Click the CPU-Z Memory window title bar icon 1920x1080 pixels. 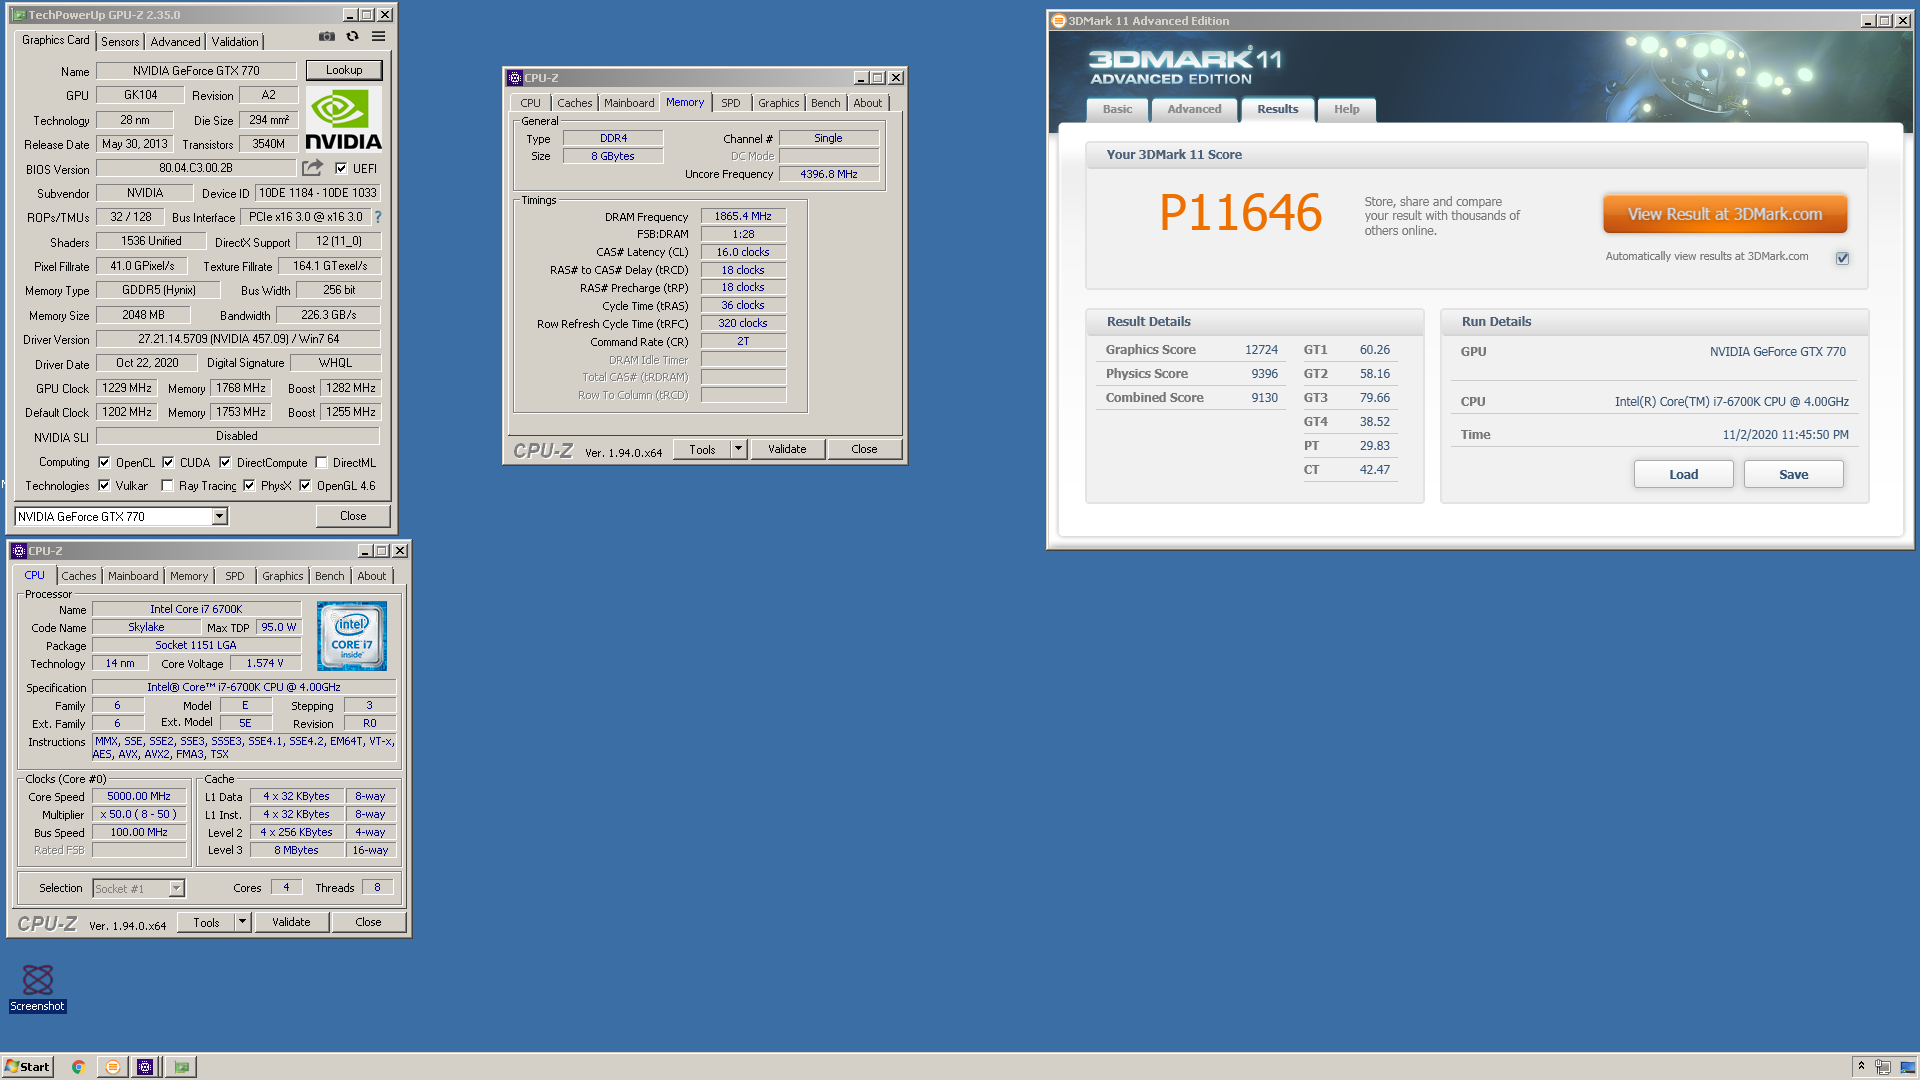(x=515, y=78)
